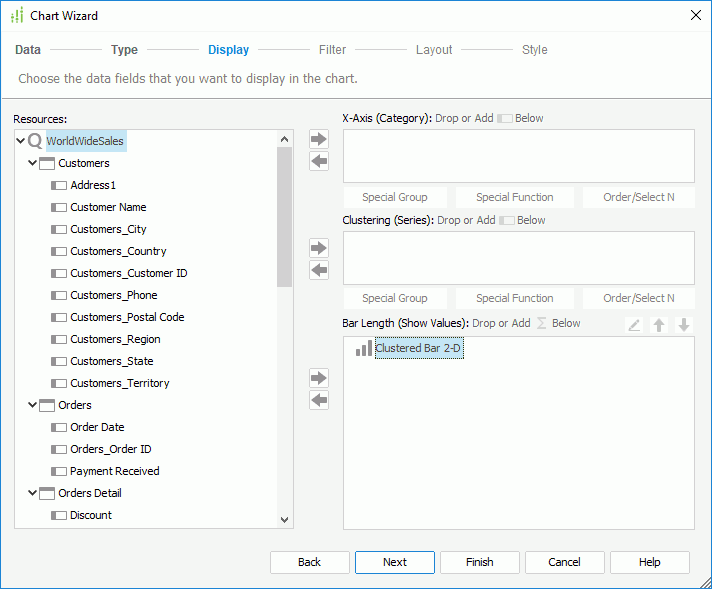Click the field icon beside Customers_City
The width and height of the screenshot is (712, 589).
59,229
